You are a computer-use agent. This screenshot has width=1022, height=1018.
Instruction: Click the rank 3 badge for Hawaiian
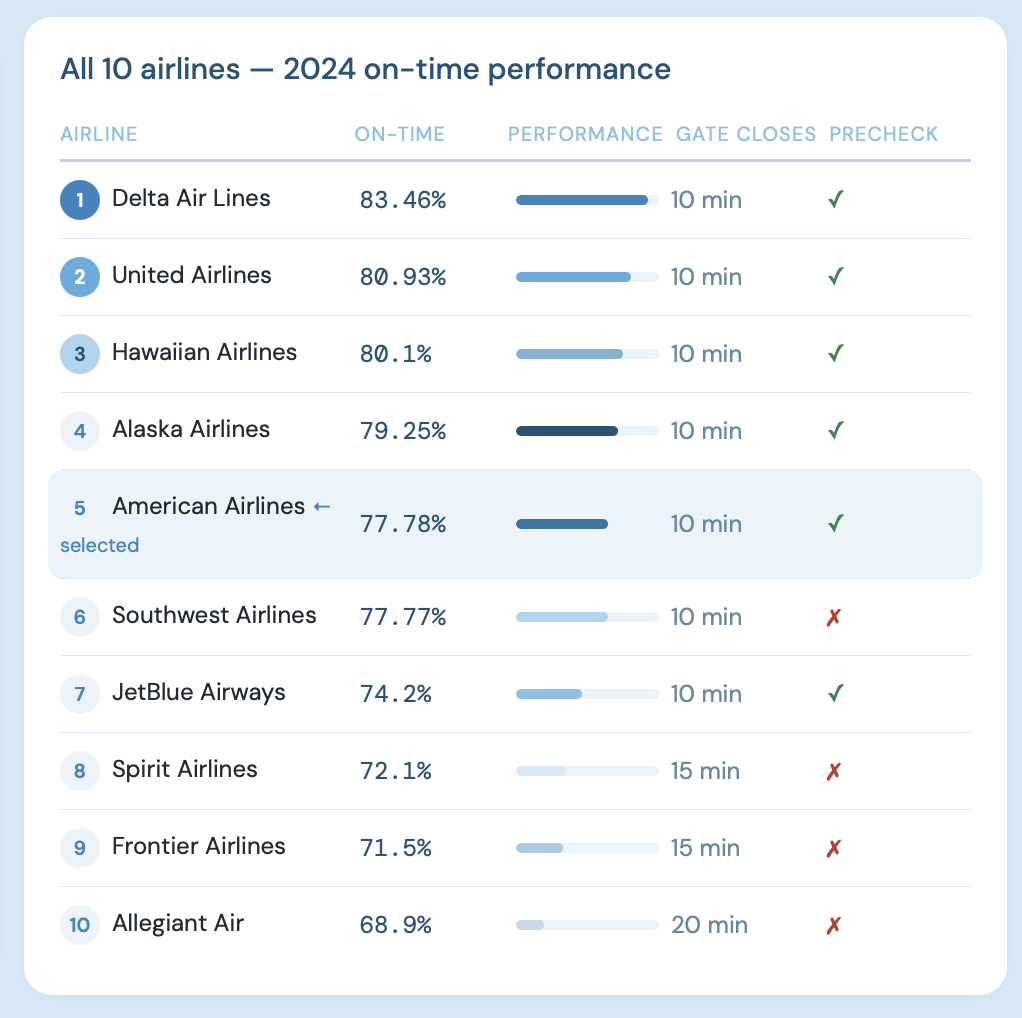[x=80, y=353]
